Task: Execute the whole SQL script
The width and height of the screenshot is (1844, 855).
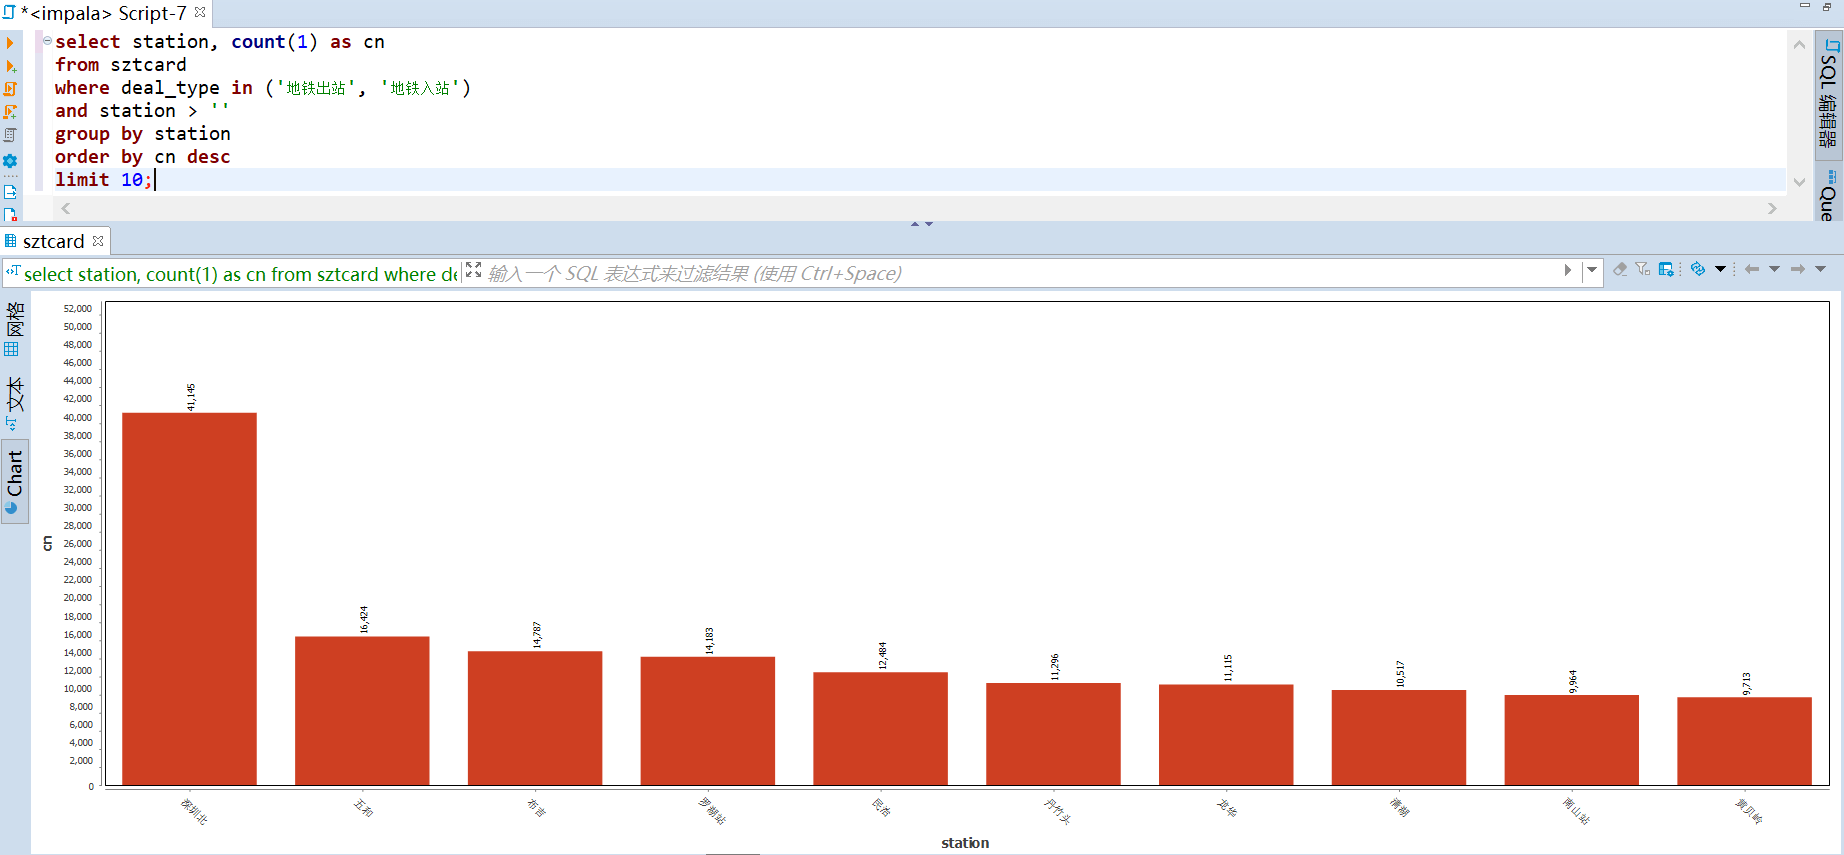Action: (x=10, y=89)
